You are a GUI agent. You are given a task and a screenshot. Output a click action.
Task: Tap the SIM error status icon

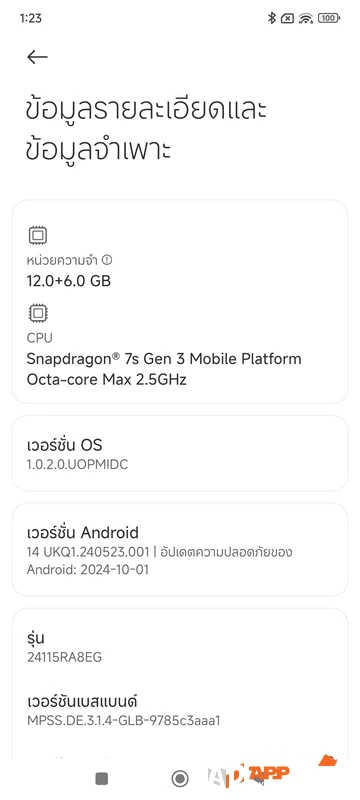pyautogui.click(x=288, y=18)
